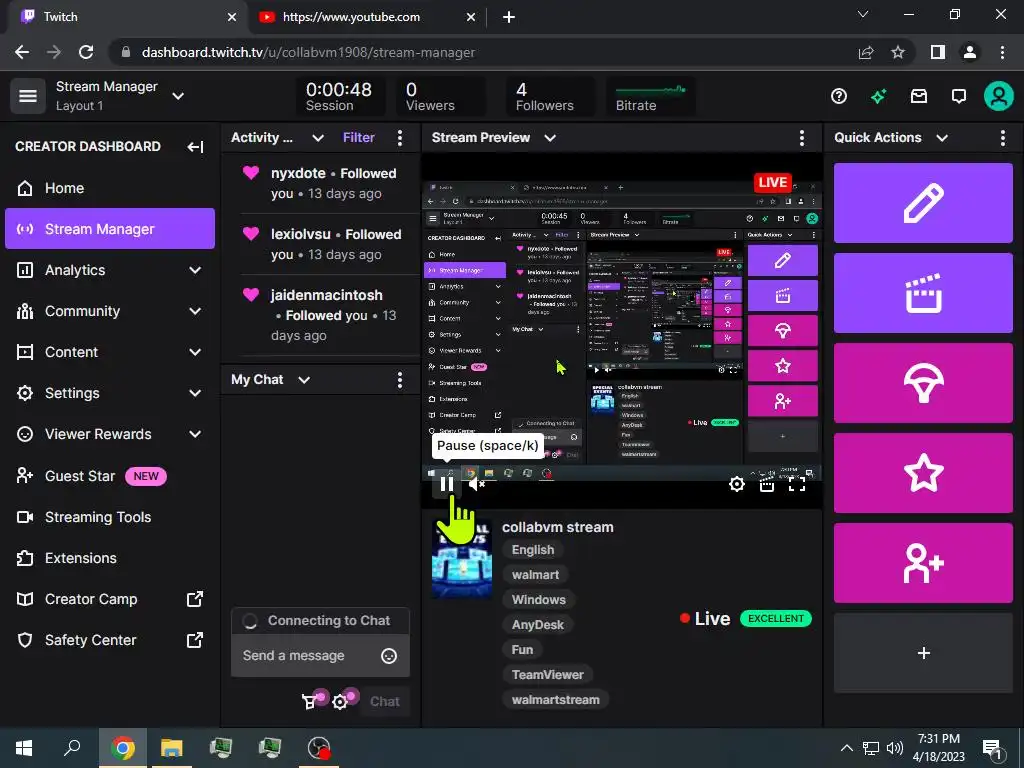
Task: Open Extensions in the sidebar
Action: click(110, 558)
